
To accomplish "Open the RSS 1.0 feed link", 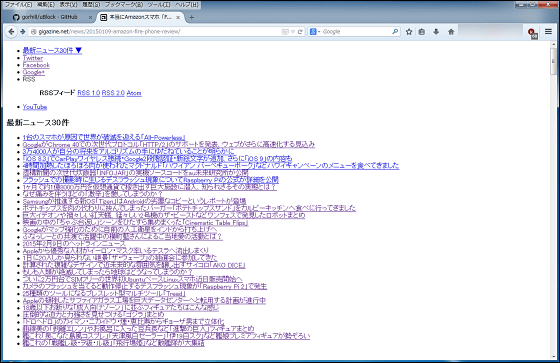I will pyautogui.click(x=89, y=93).
